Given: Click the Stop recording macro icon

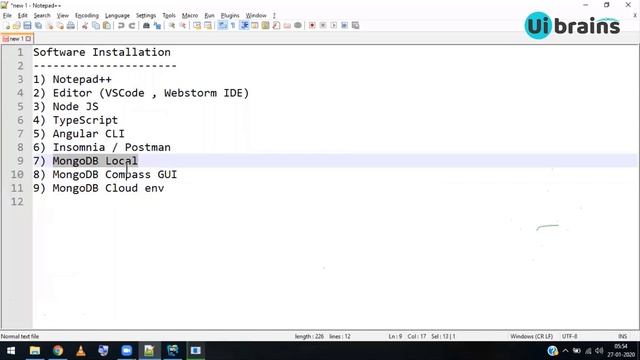Looking at the screenshot, I should coord(323,25).
